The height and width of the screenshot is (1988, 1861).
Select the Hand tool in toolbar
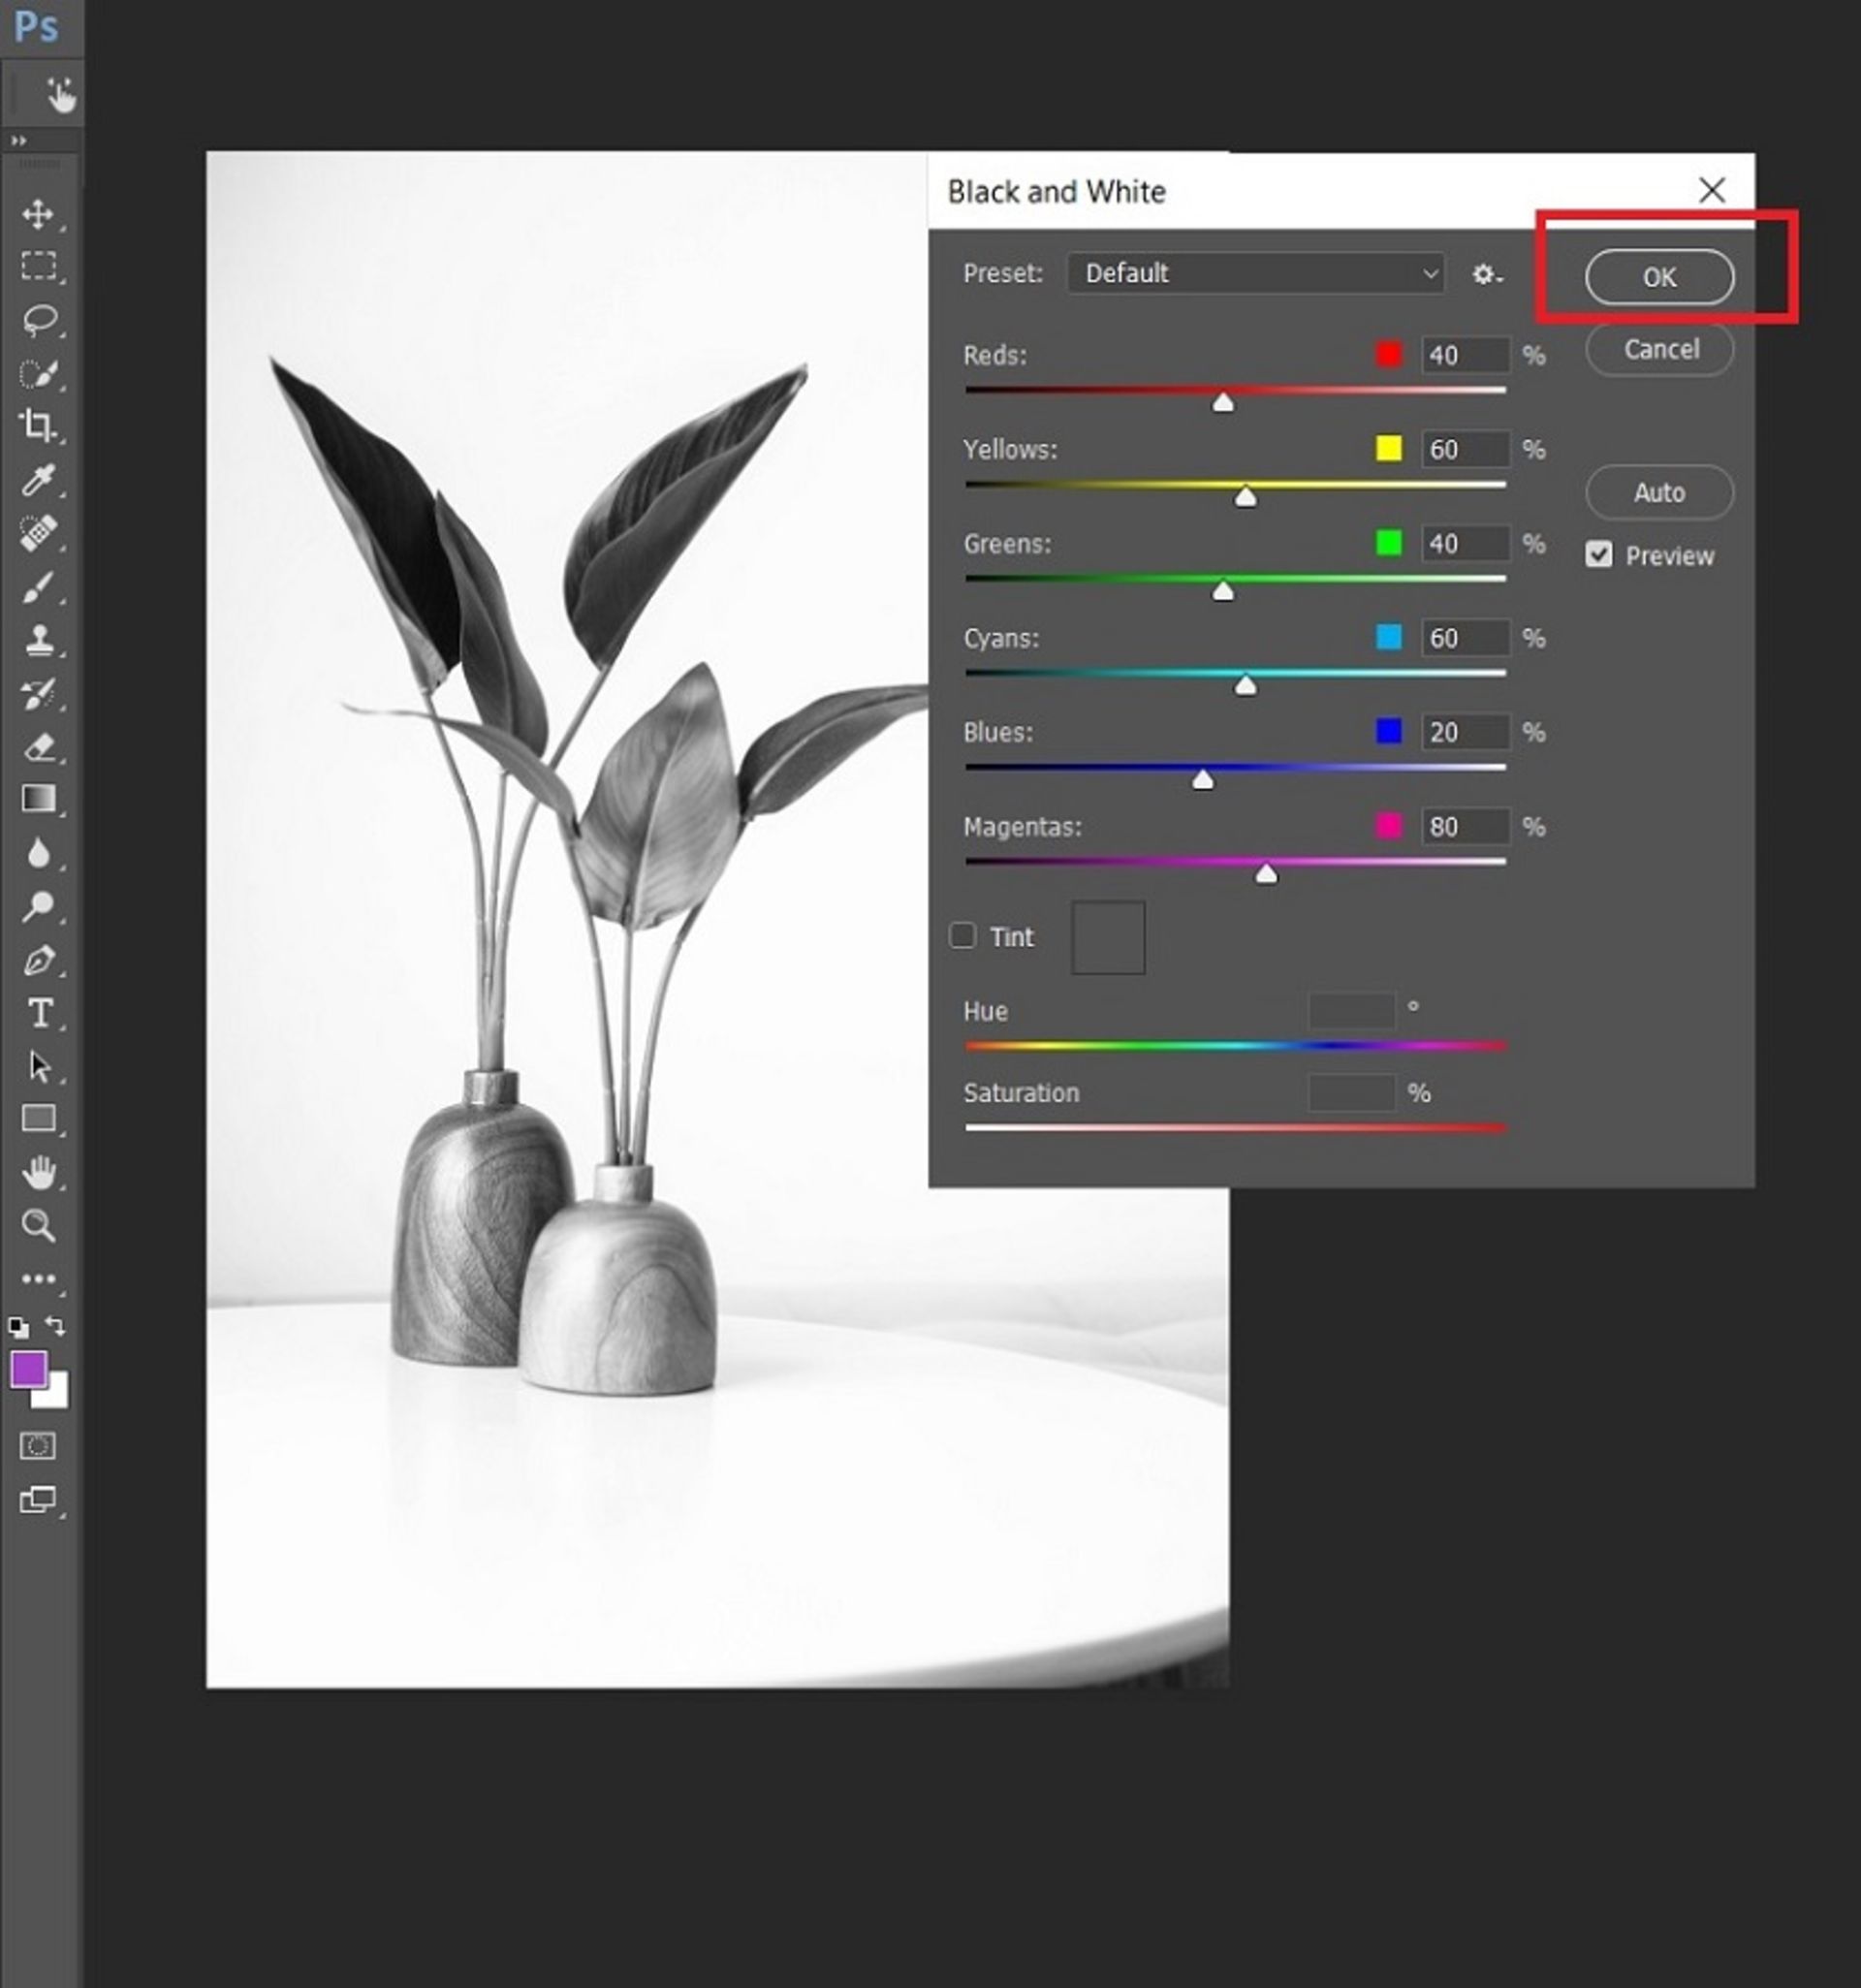pyautogui.click(x=39, y=1172)
